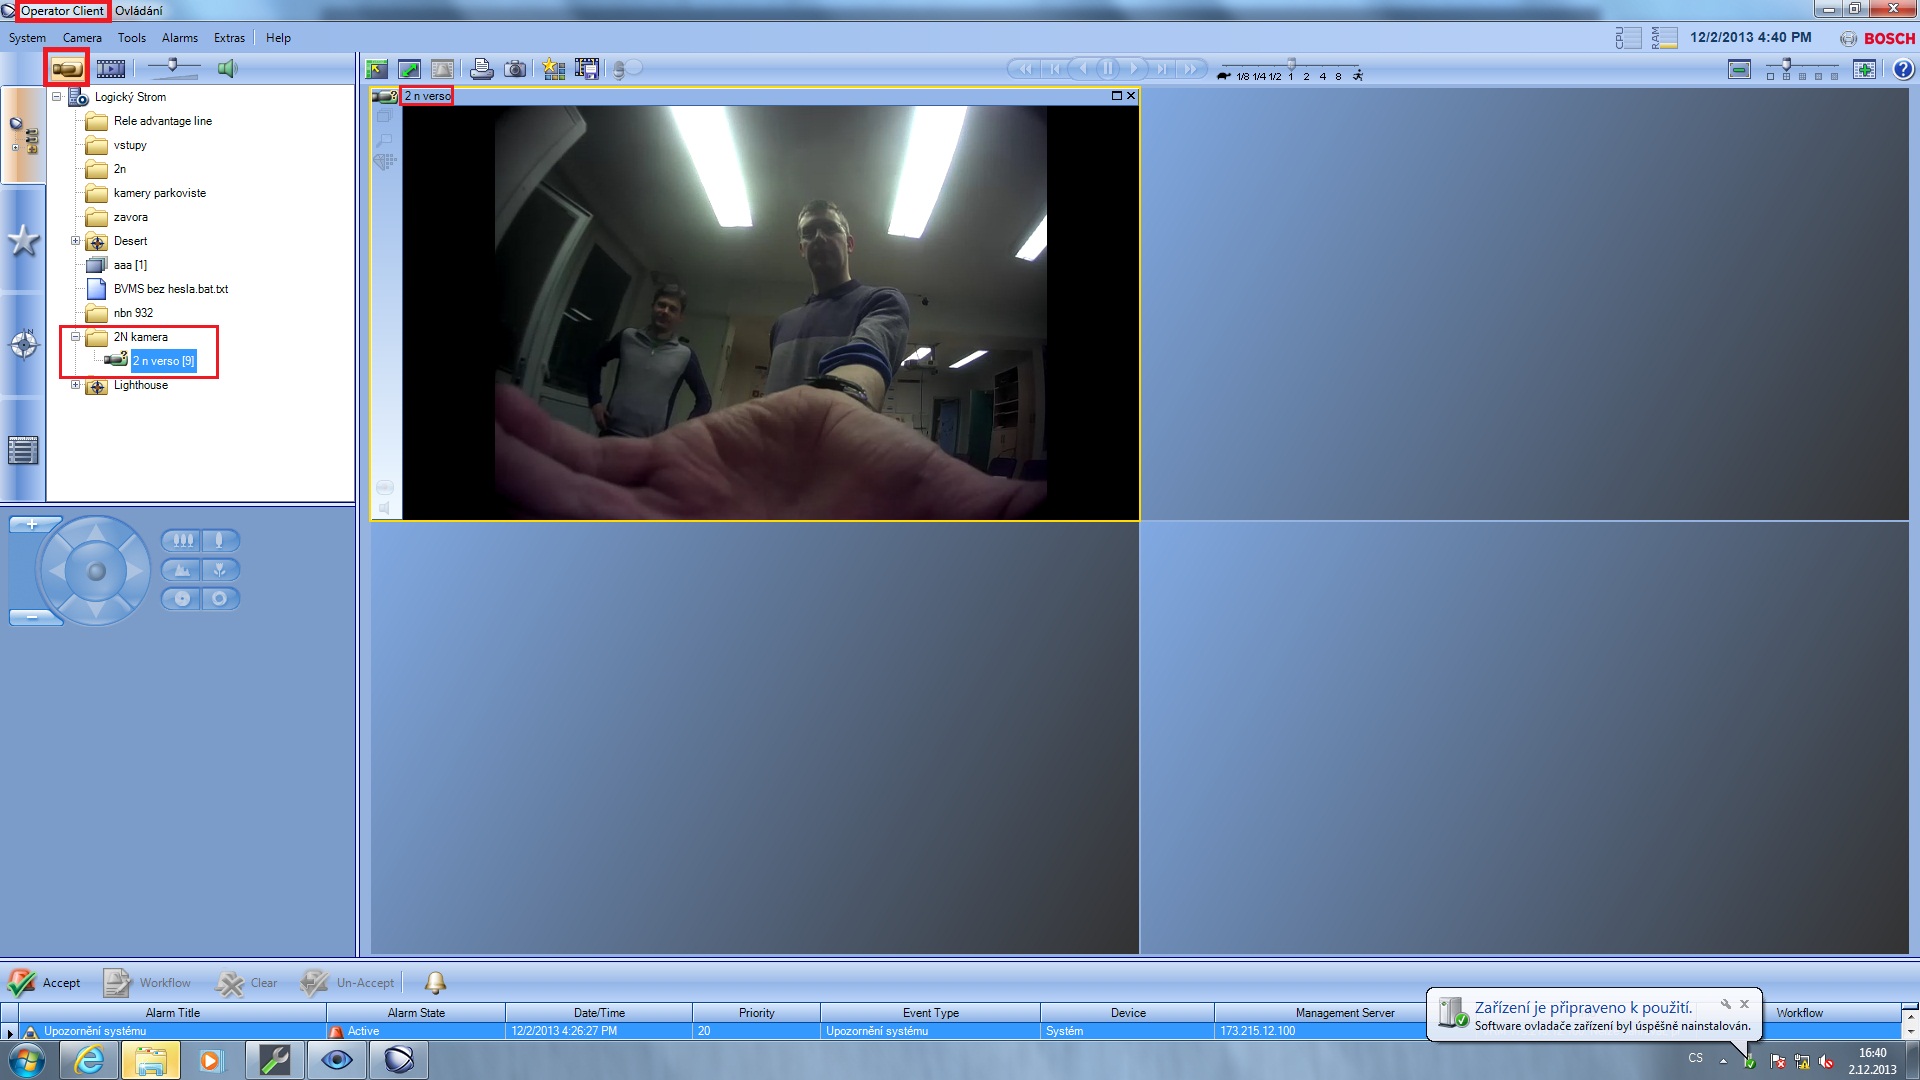Click the print image icon
Viewport: 1920px width, 1080px height.
[482, 69]
